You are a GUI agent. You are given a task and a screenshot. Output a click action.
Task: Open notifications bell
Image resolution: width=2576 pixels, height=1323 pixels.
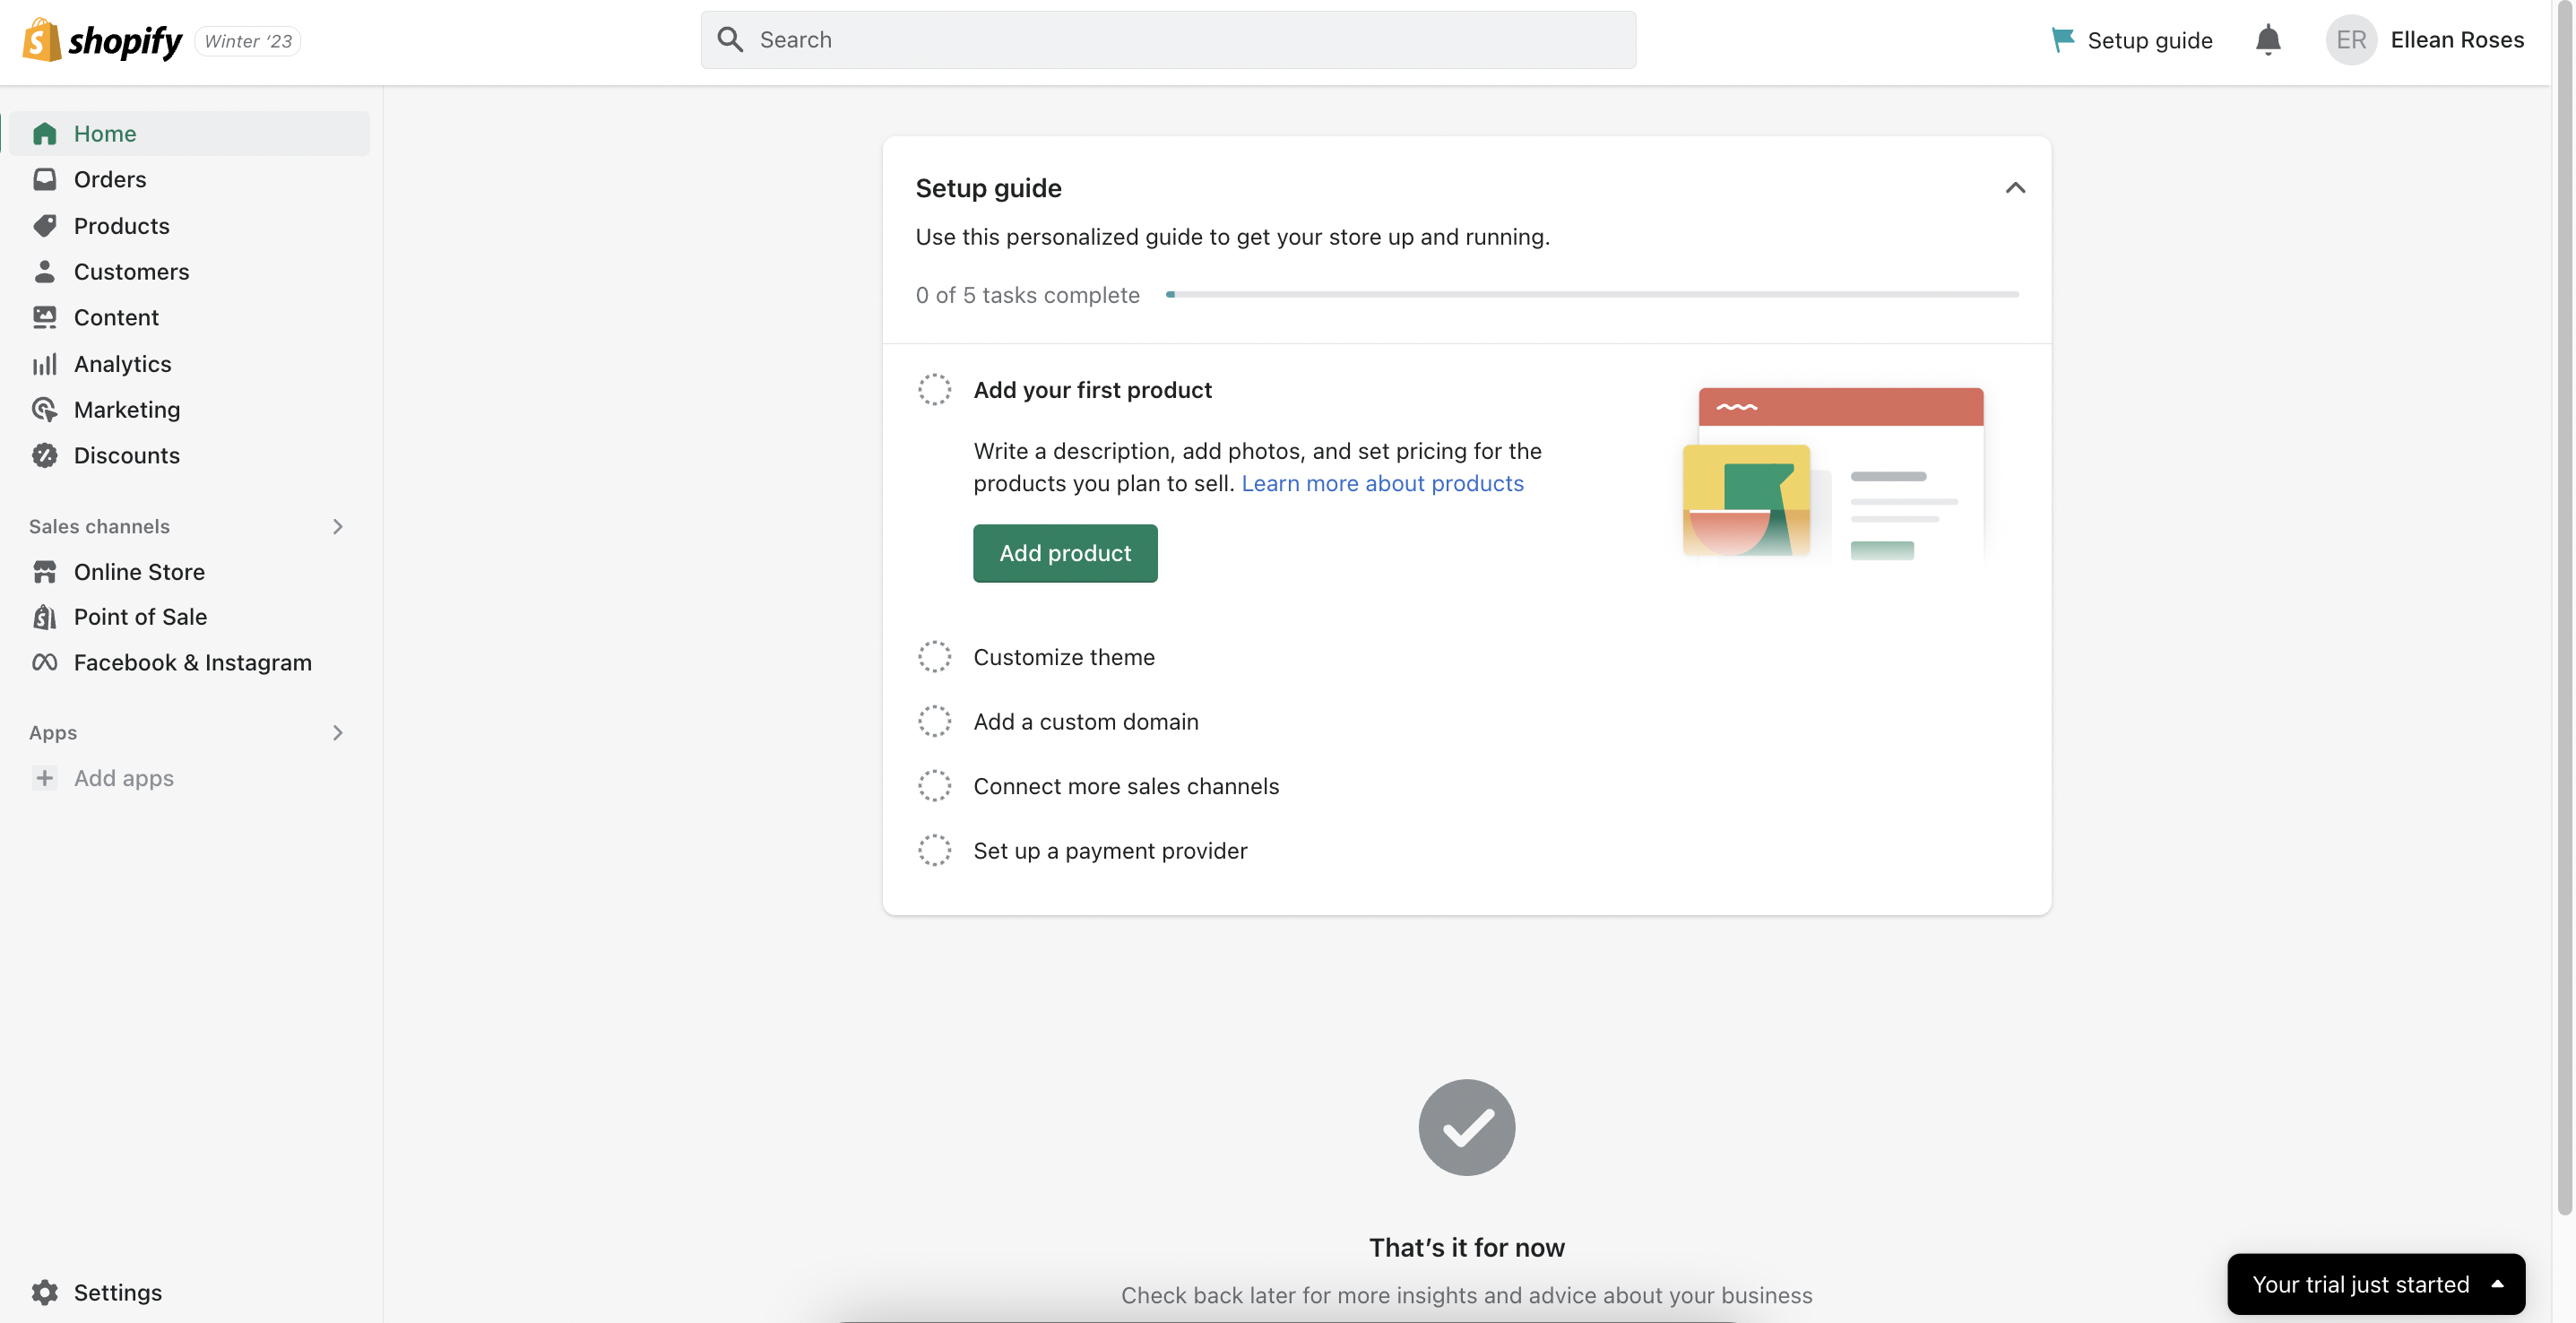tap(2268, 40)
